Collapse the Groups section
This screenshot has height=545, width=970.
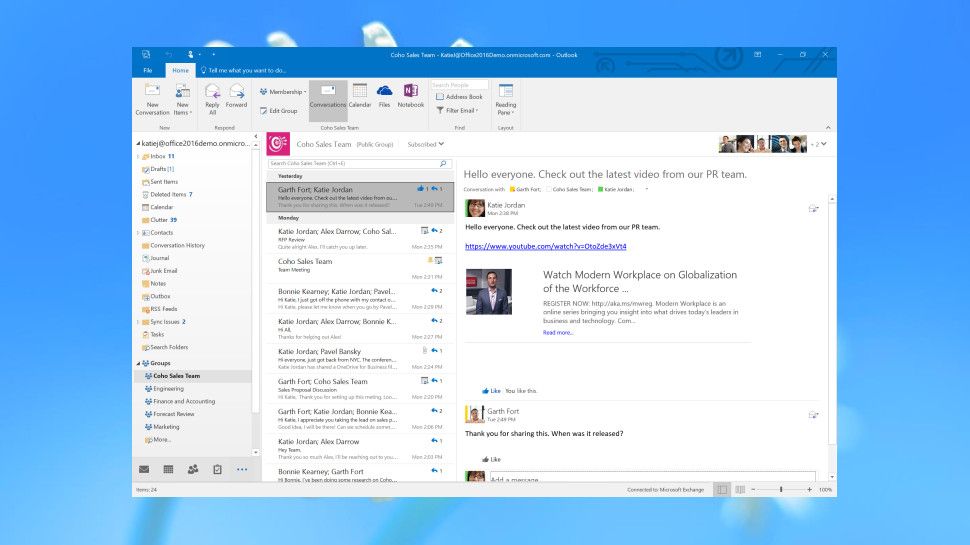click(138, 363)
